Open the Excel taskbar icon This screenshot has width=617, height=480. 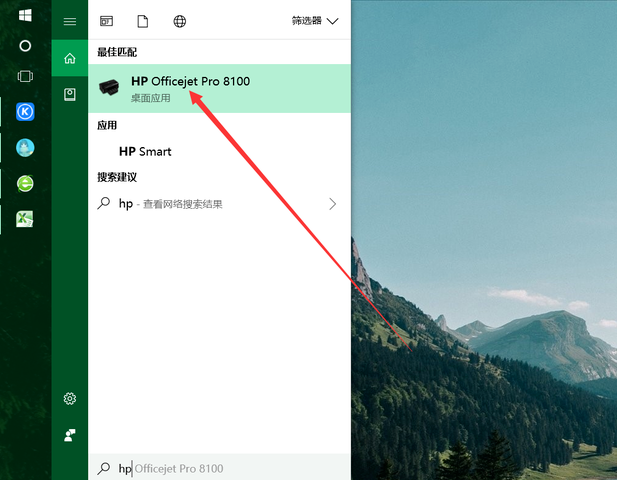tap(25, 219)
